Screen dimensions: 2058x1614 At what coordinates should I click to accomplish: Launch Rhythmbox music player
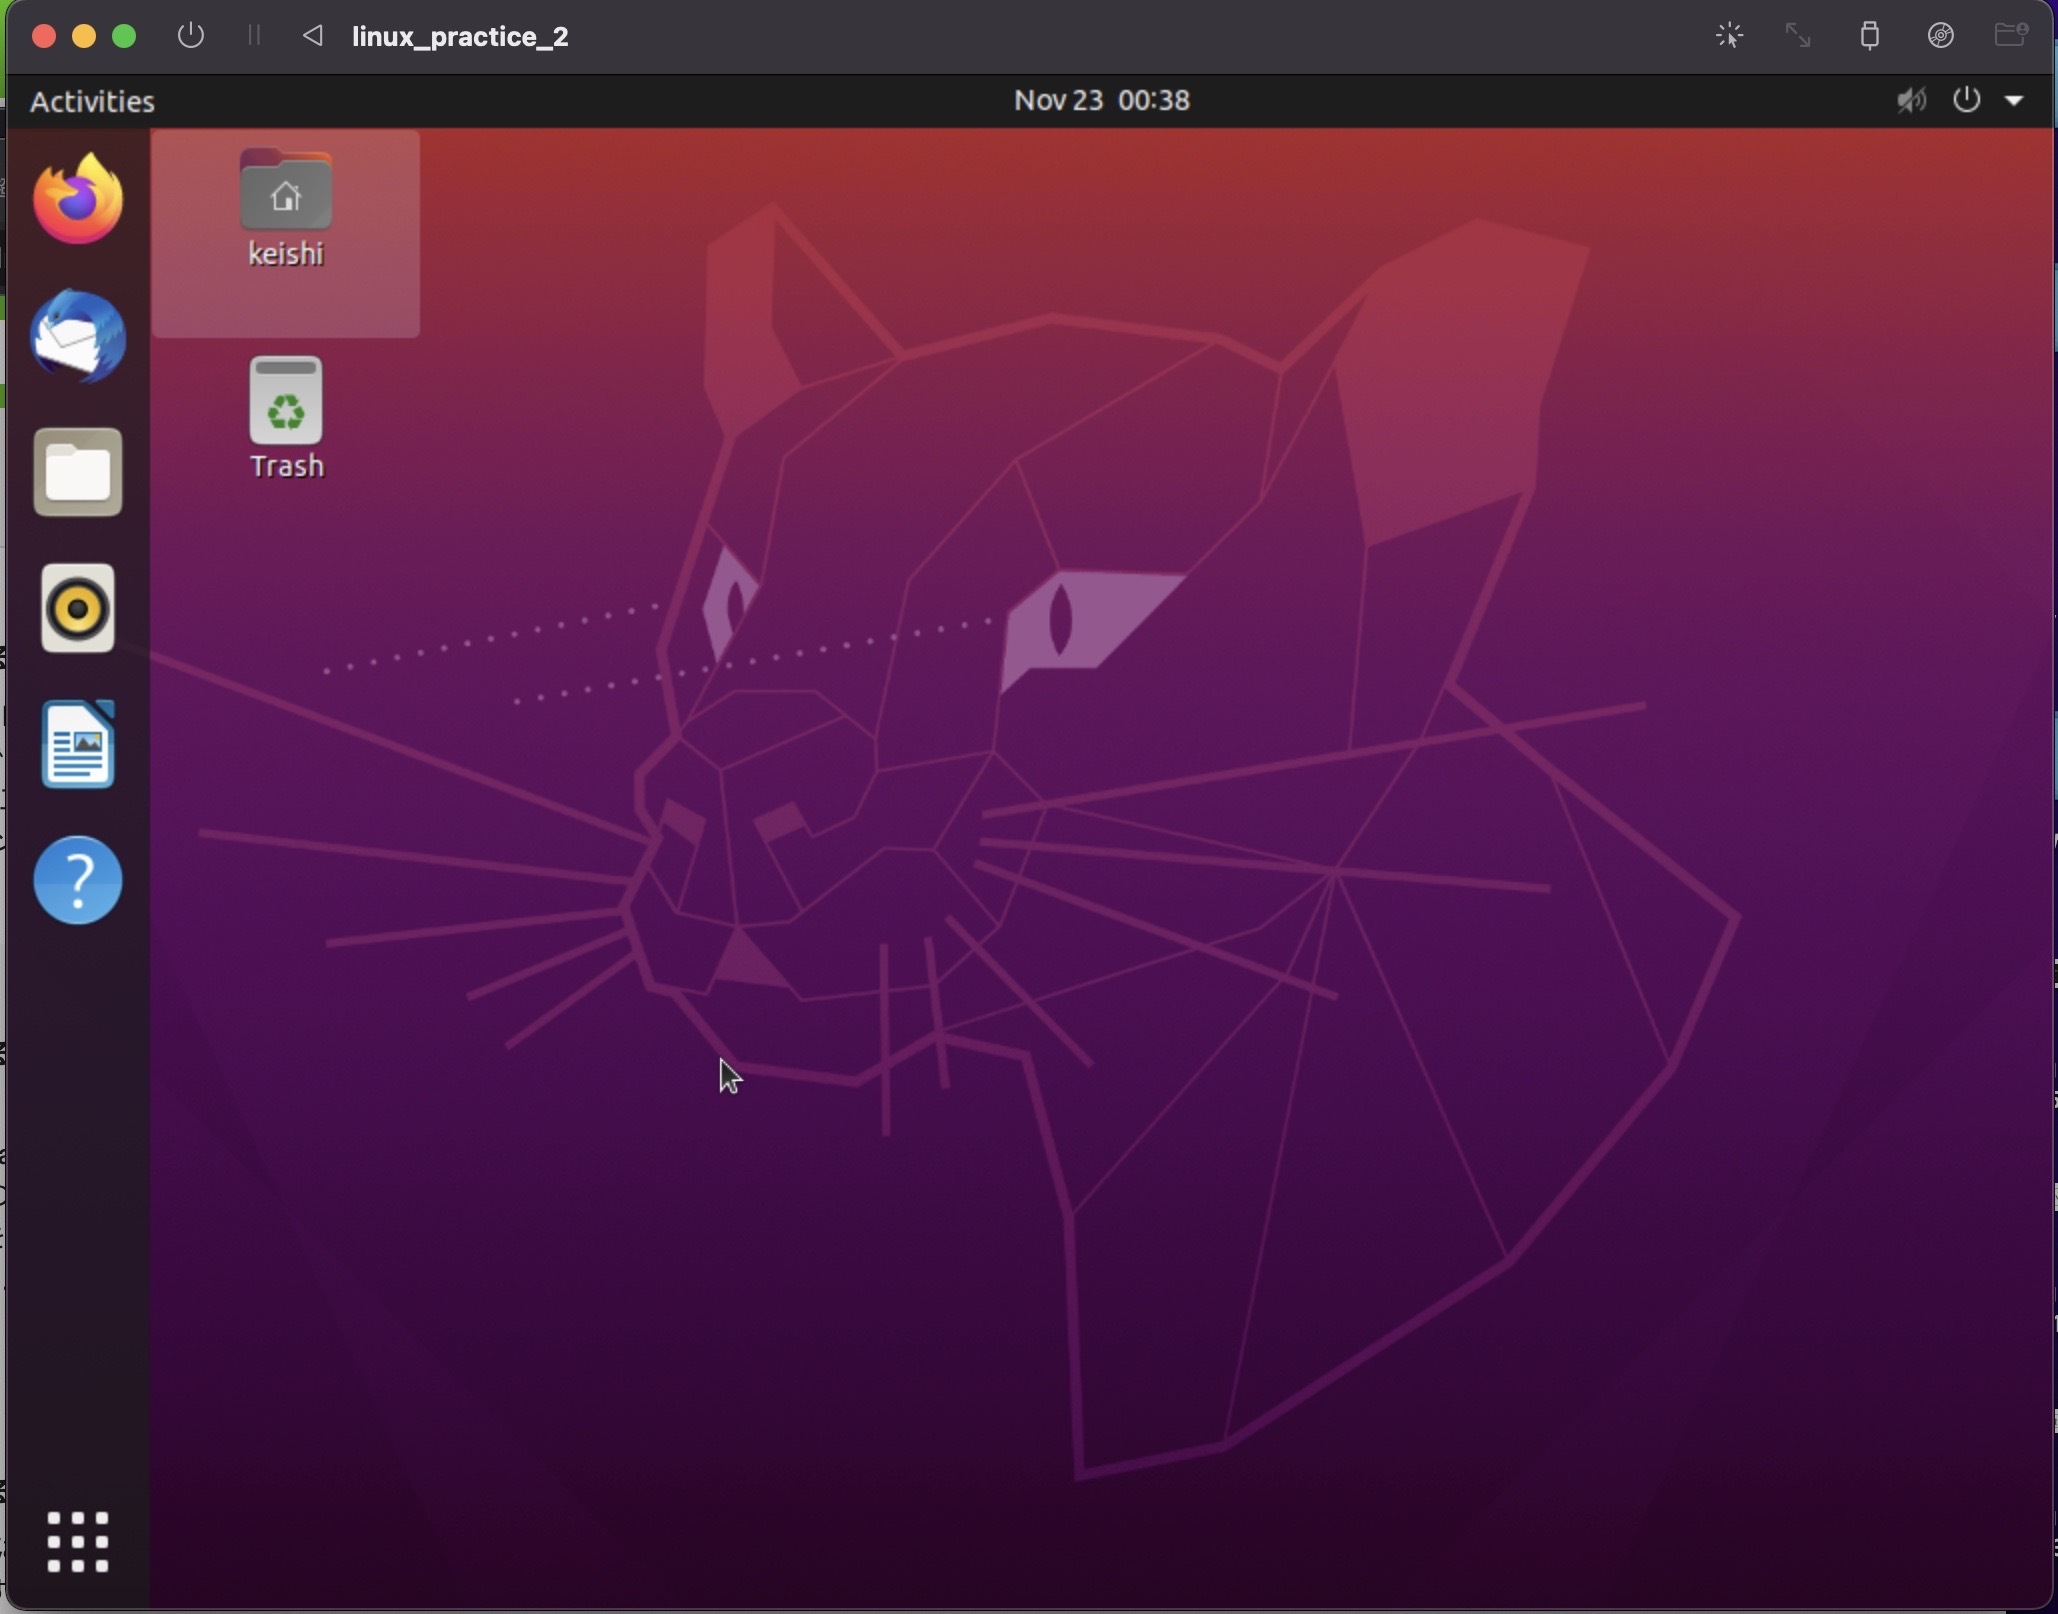tap(78, 608)
